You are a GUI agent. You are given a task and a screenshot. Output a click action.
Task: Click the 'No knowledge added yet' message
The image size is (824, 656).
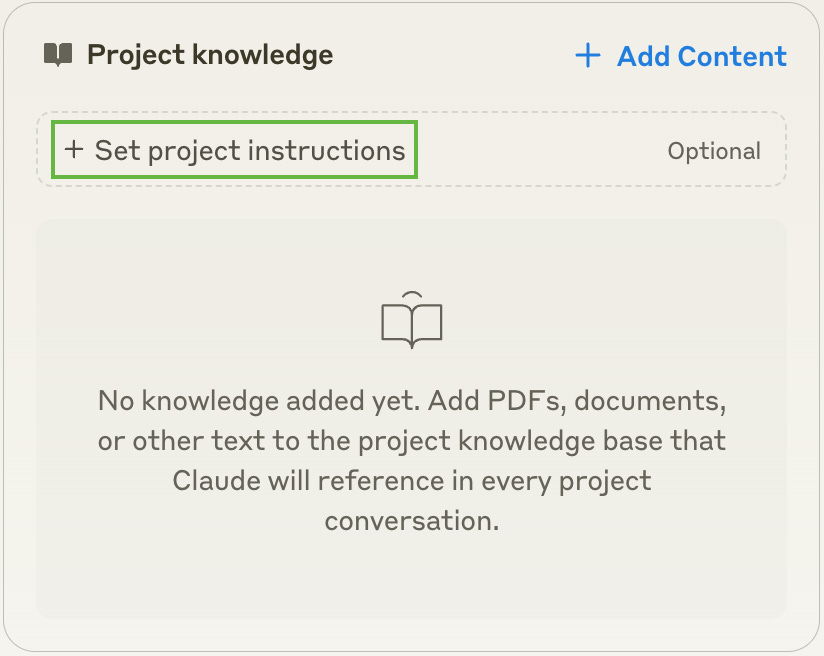click(259, 401)
